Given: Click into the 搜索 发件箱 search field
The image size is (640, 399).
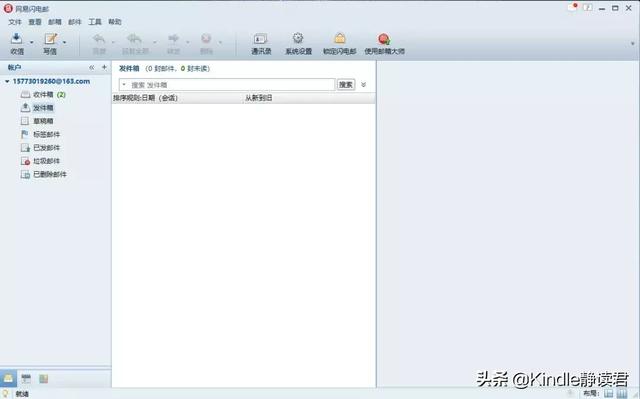Looking at the screenshot, I should point(227,85).
